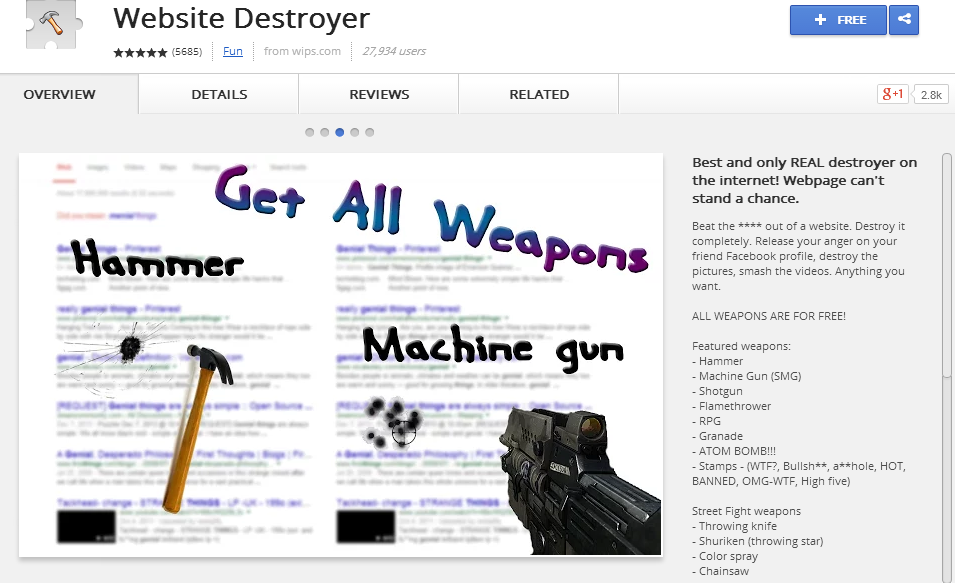Click the Website Destroyer hammer puzzle icon
This screenshot has height=583, width=955.
point(52,24)
